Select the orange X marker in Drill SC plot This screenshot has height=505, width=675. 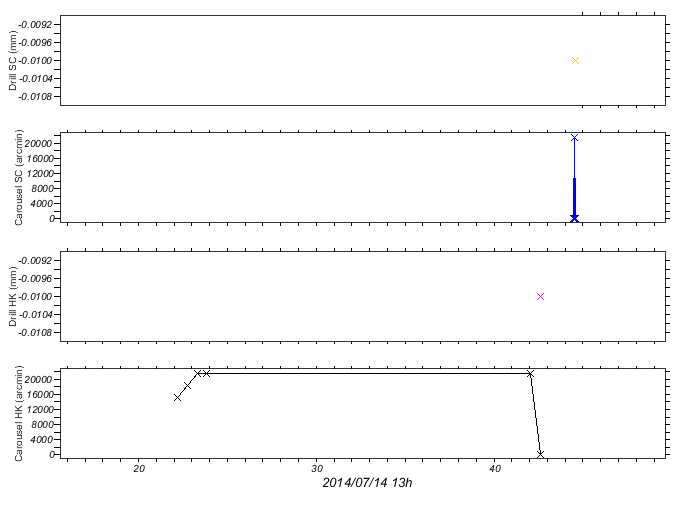pyautogui.click(x=575, y=60)
